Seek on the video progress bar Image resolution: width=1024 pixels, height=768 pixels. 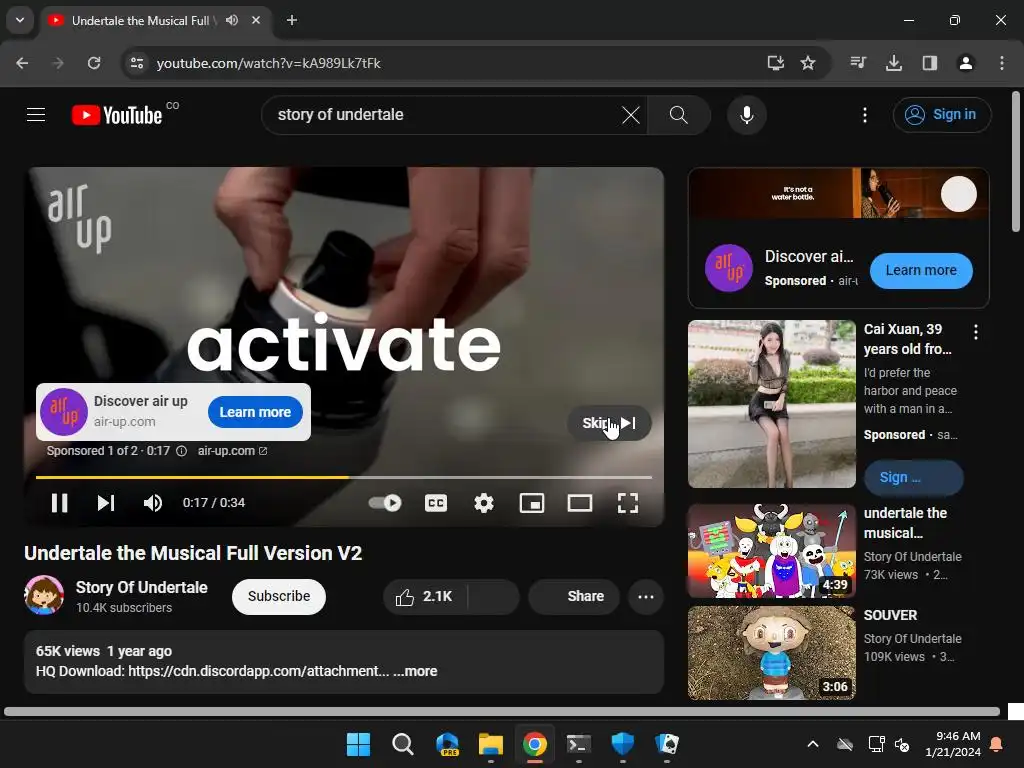coord(344,477)
